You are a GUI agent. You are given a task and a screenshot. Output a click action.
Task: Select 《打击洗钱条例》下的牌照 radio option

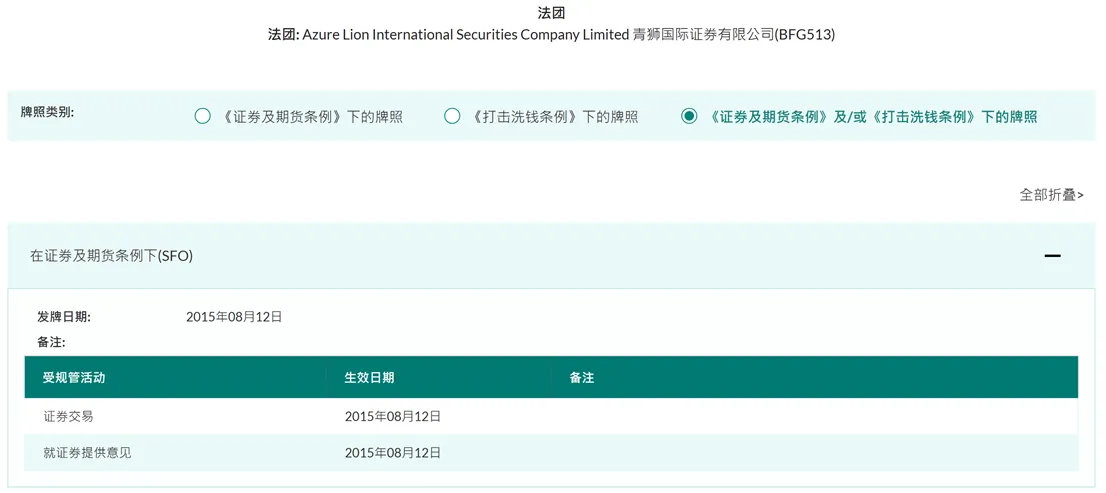[452, 117]
